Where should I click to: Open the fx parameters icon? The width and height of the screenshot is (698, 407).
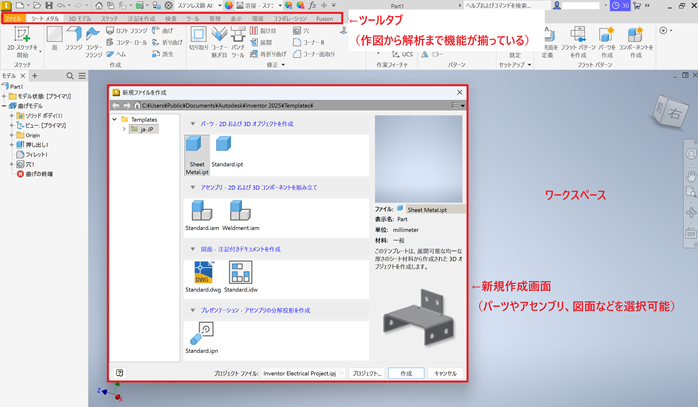pos(312,5)
